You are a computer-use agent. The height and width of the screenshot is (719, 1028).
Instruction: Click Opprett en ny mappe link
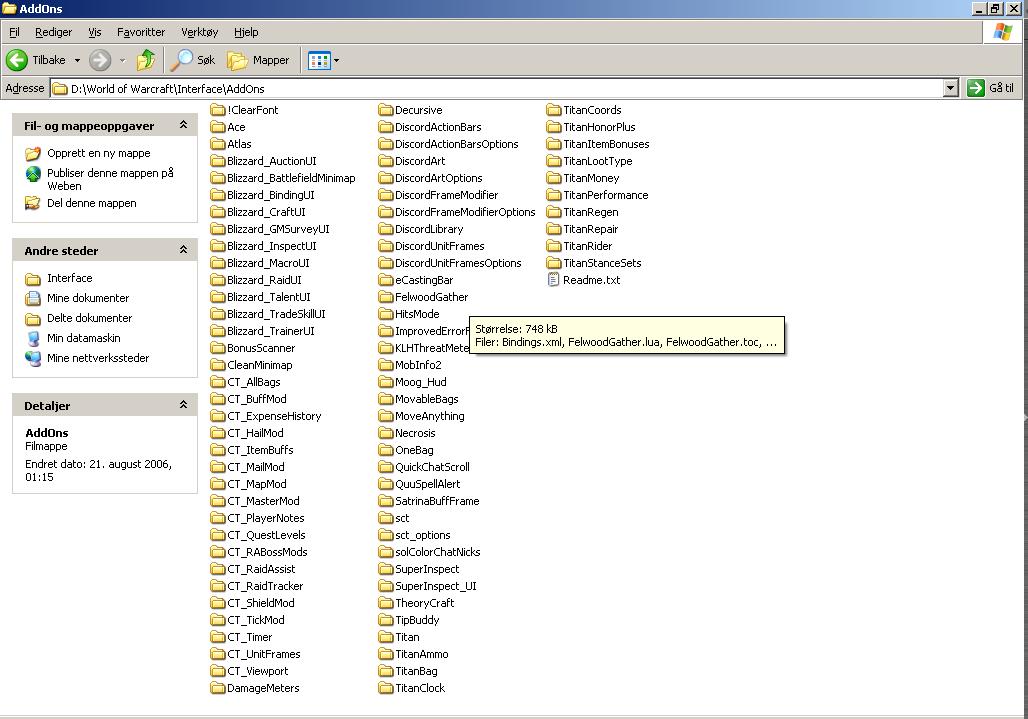click(x=98, y=153)
